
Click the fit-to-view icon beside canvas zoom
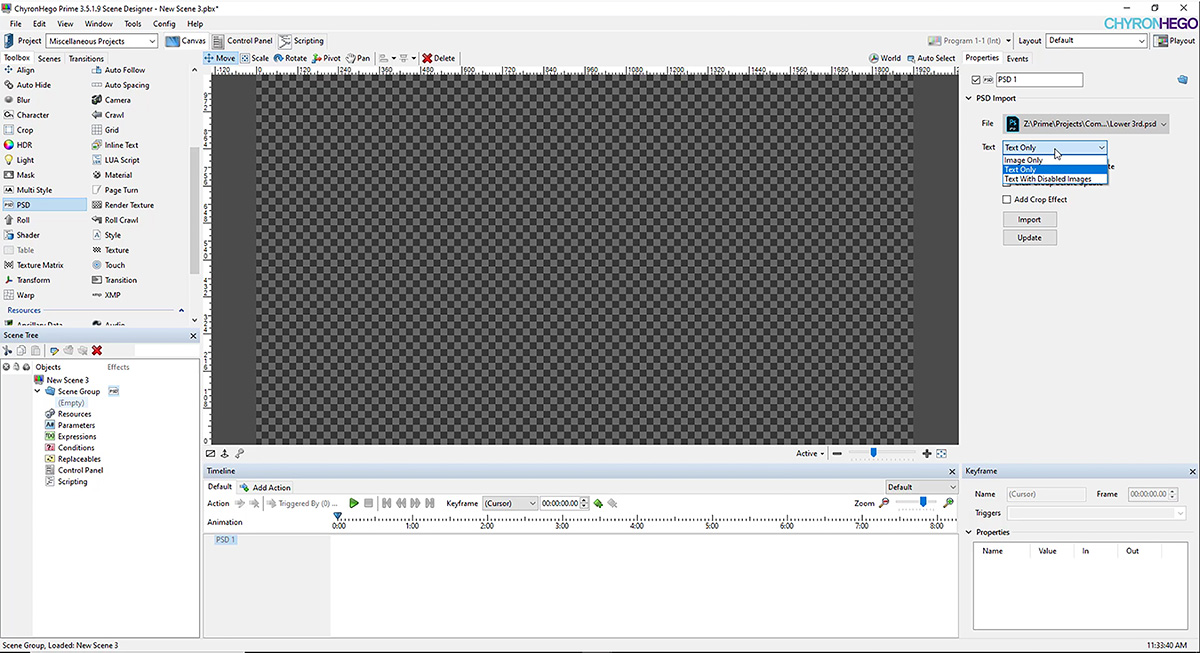point(942,453)
